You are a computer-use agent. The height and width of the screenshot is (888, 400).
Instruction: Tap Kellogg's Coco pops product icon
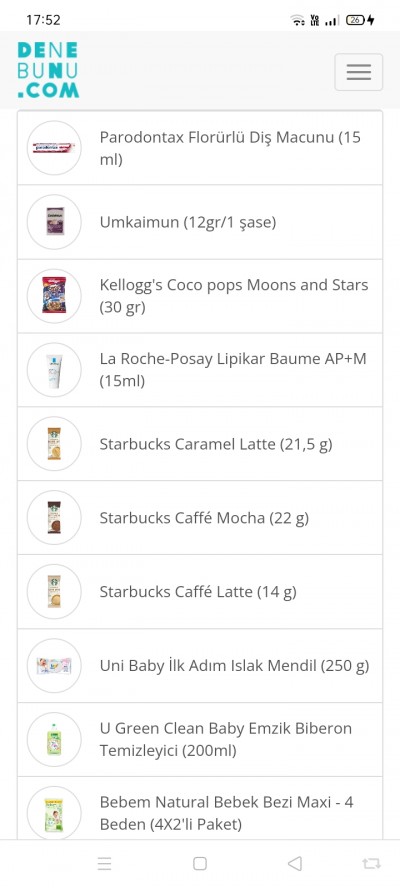54,296
